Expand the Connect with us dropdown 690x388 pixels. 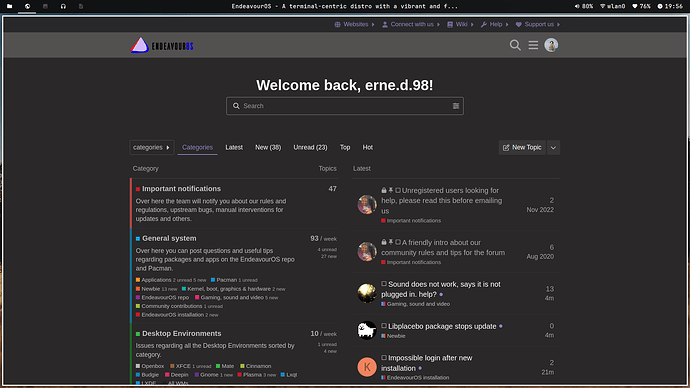(411, 24)
